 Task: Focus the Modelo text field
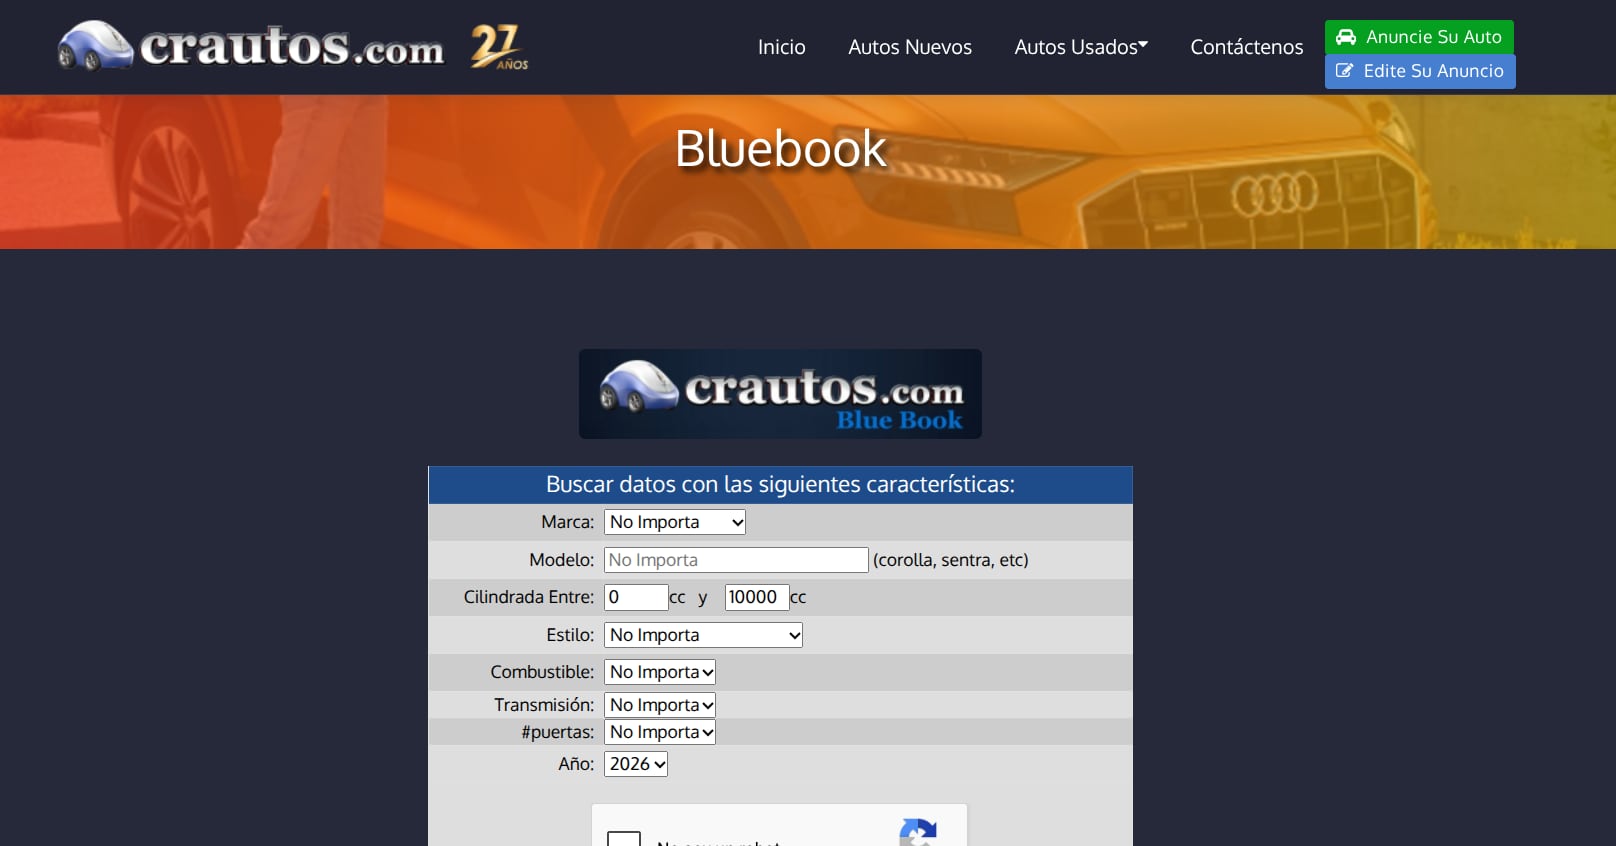tap(736, 560)
